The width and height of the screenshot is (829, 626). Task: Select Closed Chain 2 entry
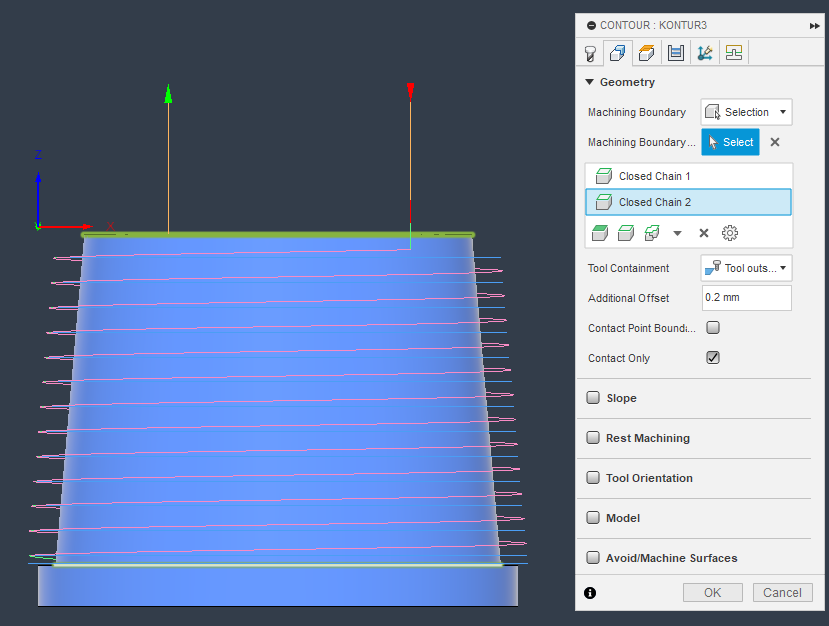point(688,202)
